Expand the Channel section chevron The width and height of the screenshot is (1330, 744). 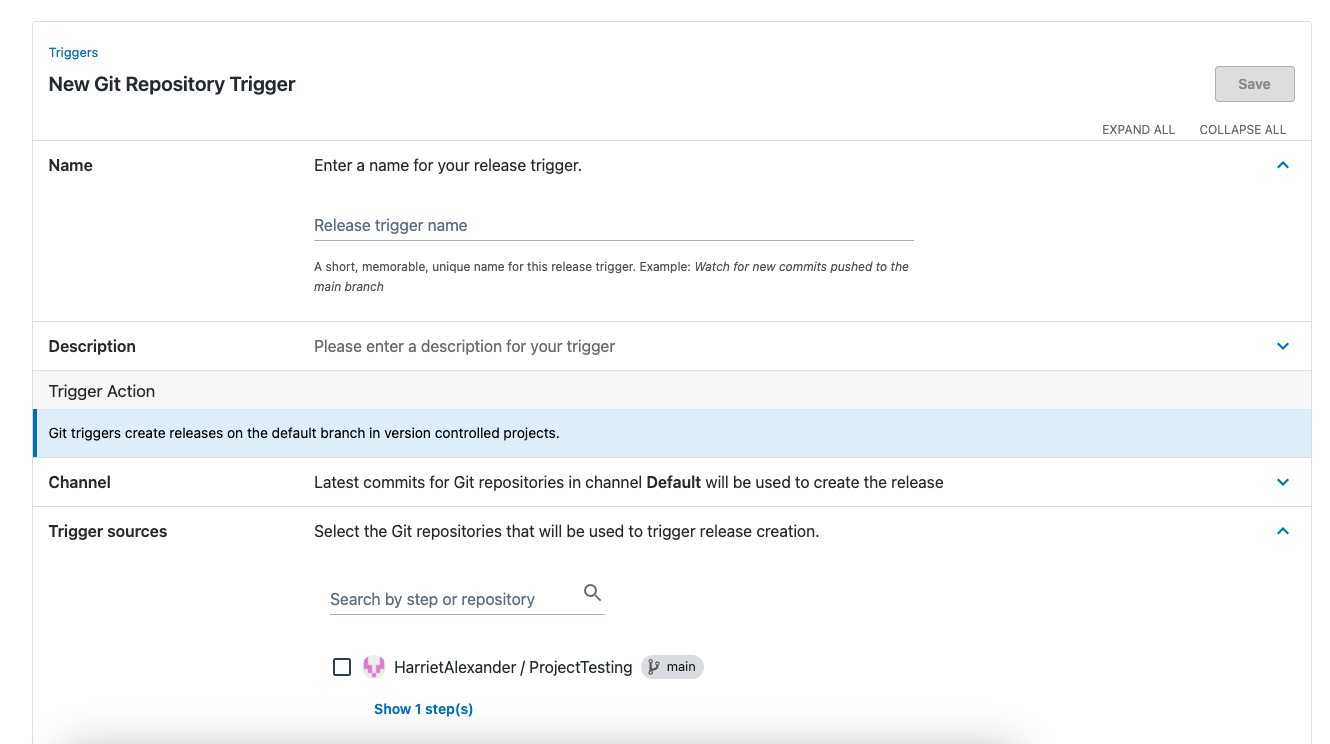1282,482
